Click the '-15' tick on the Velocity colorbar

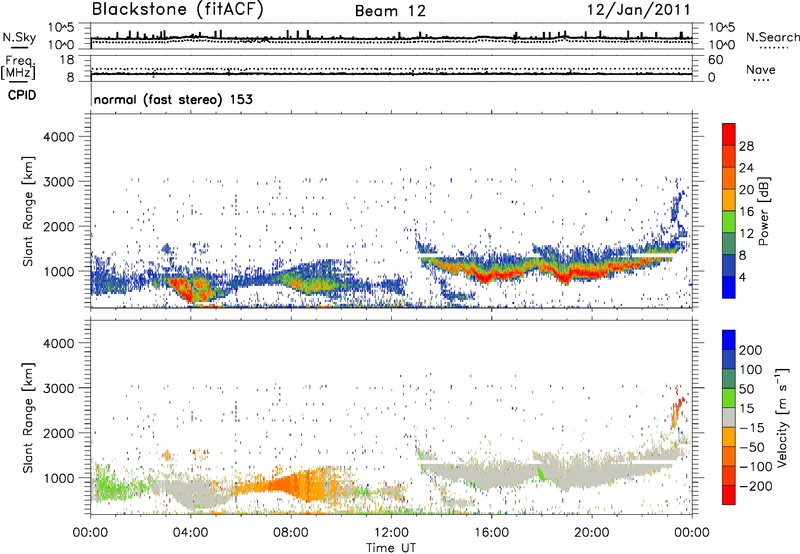[x=752, y=427]
